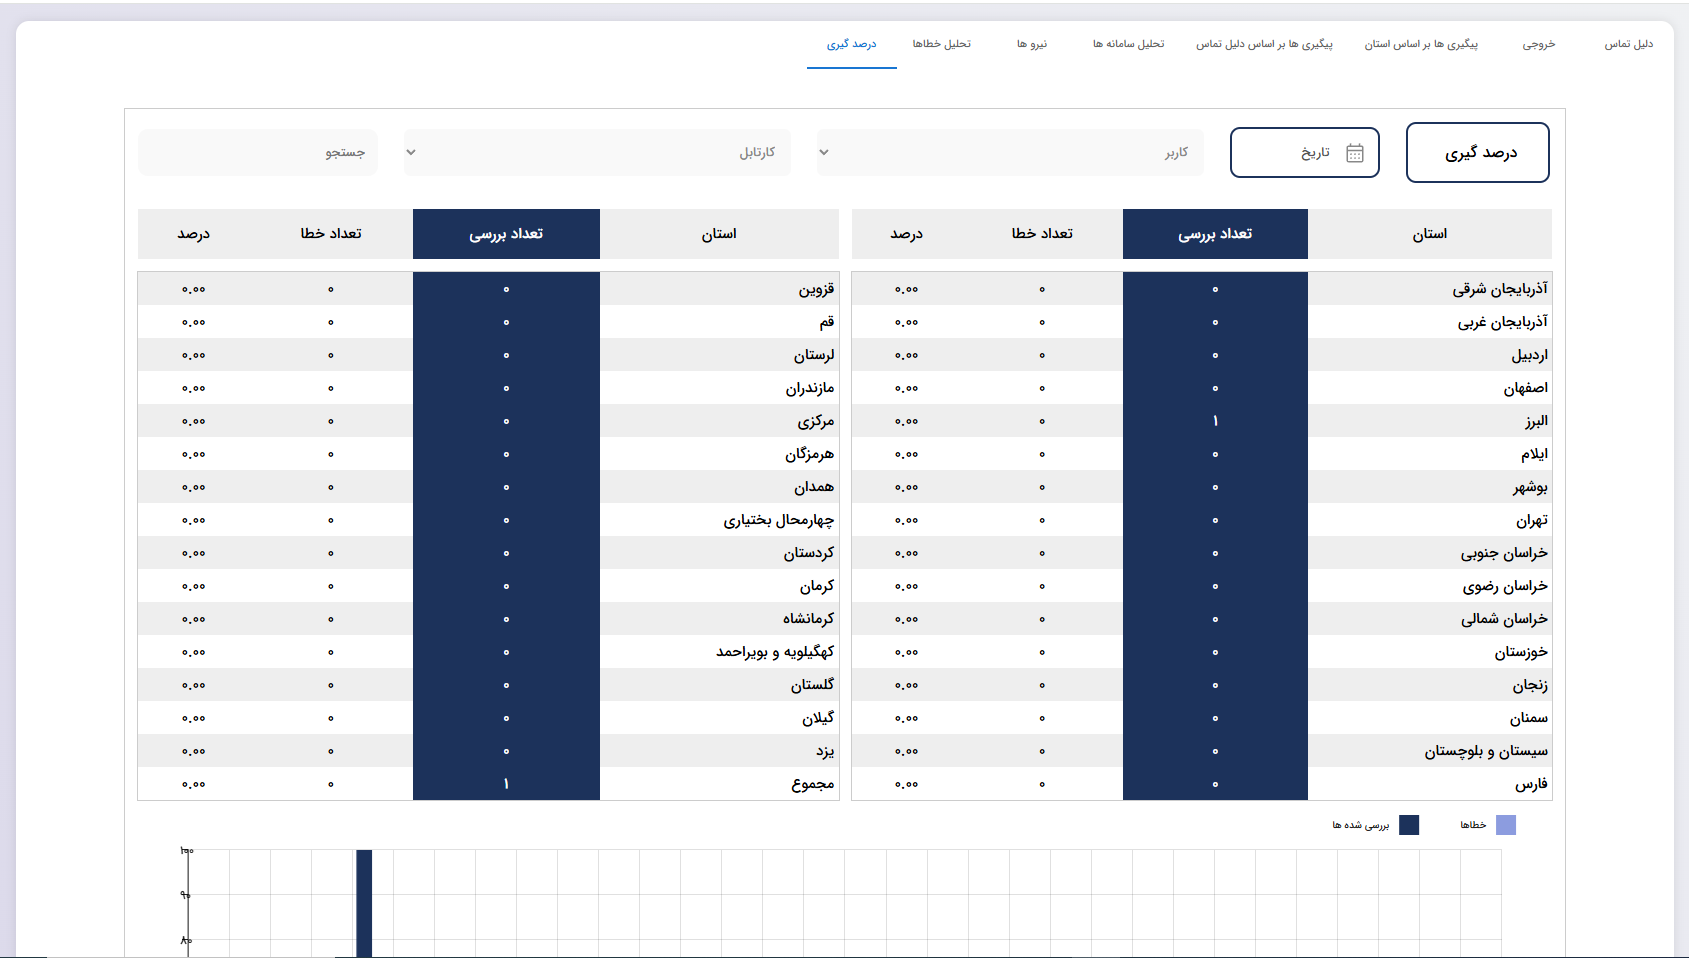Click the تهران province name
The height and width of the screenshot is (958, 1689).
[x=1531, y=520]
